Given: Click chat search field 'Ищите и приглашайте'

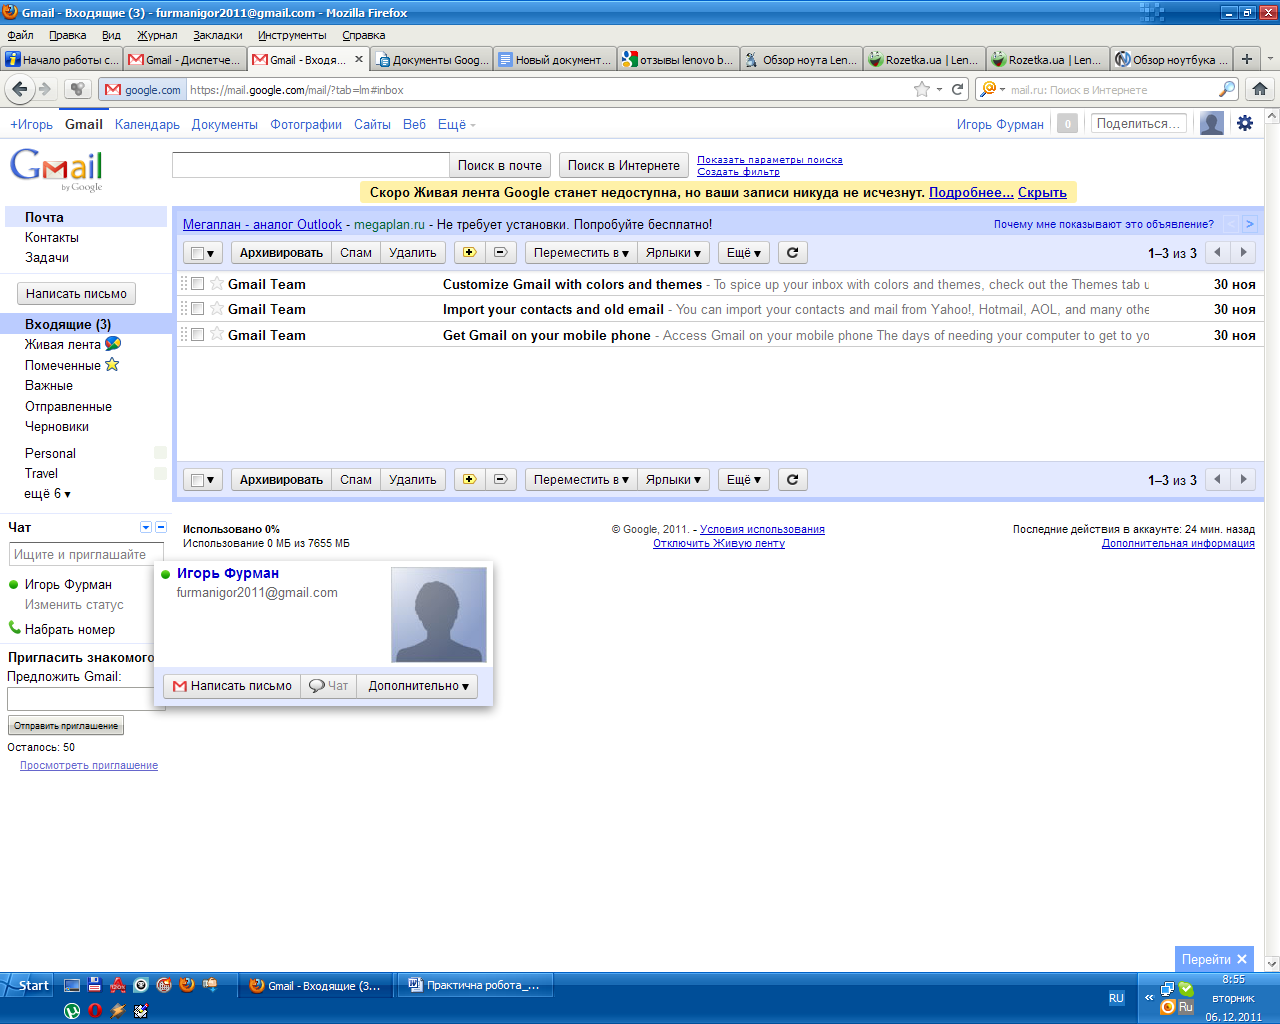Looking at the screenshot, I should click(86, 554).
